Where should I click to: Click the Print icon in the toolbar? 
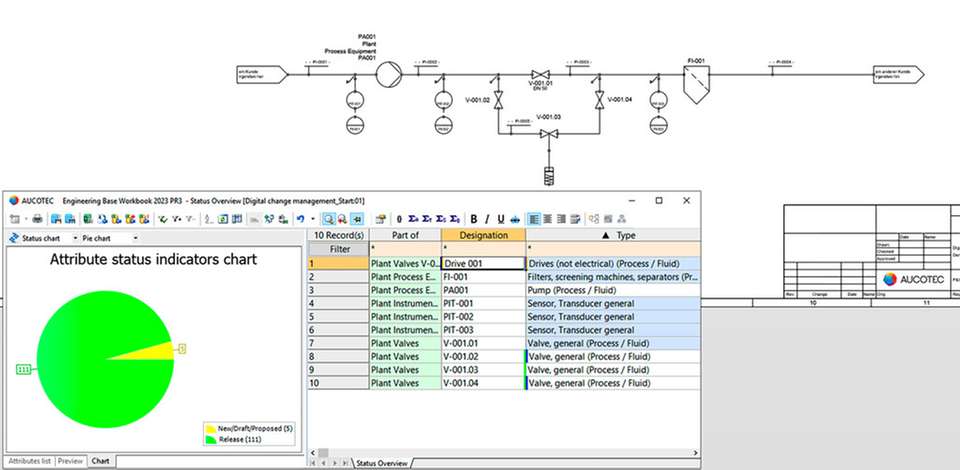(37, 218)
